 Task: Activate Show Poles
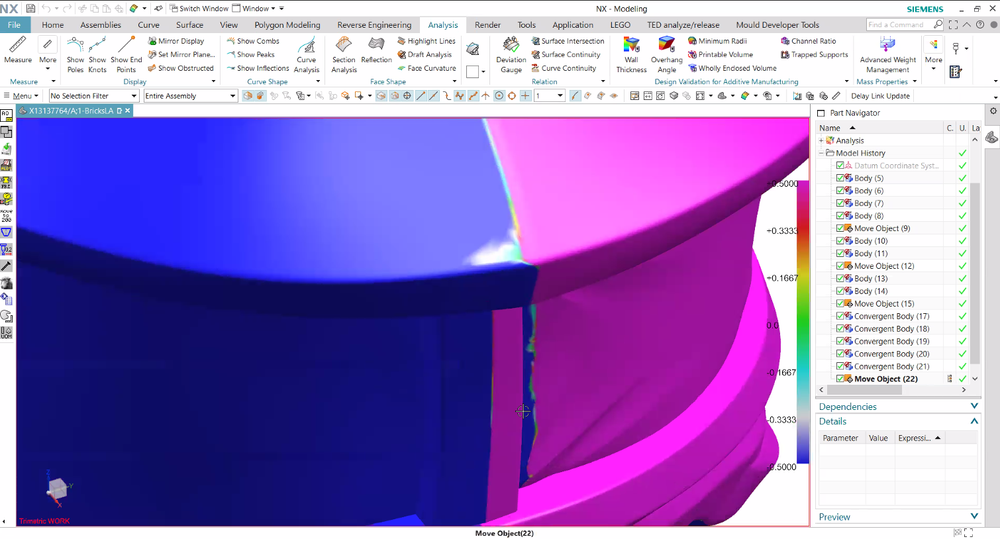75,54
